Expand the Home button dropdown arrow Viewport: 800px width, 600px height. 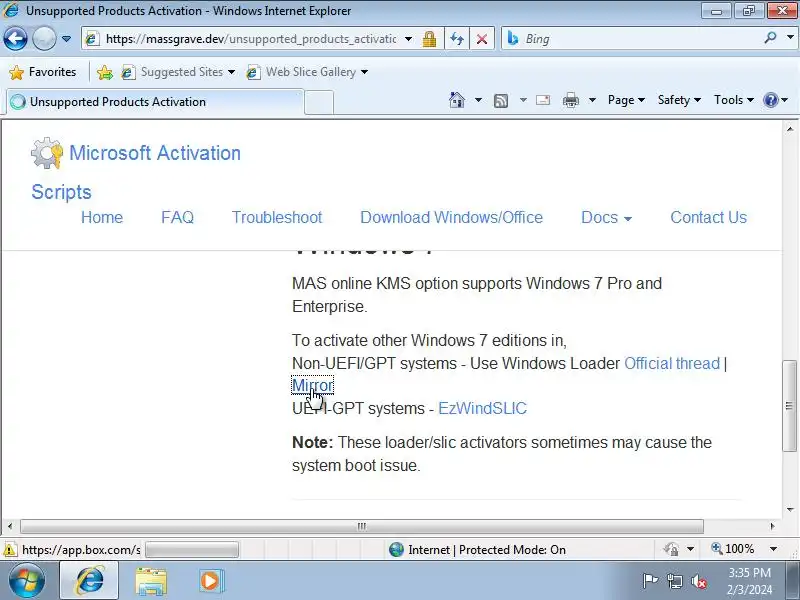[478, 100]
